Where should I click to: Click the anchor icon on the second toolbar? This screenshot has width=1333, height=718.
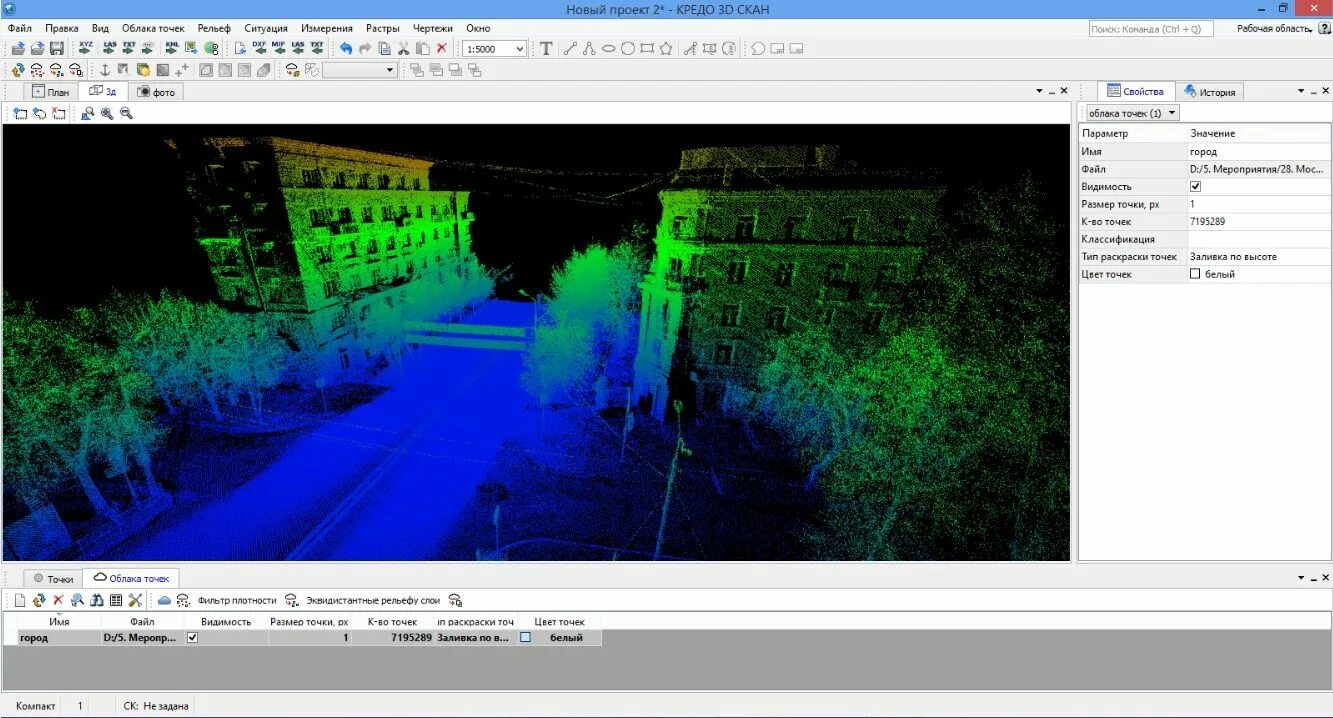point(105,69)
